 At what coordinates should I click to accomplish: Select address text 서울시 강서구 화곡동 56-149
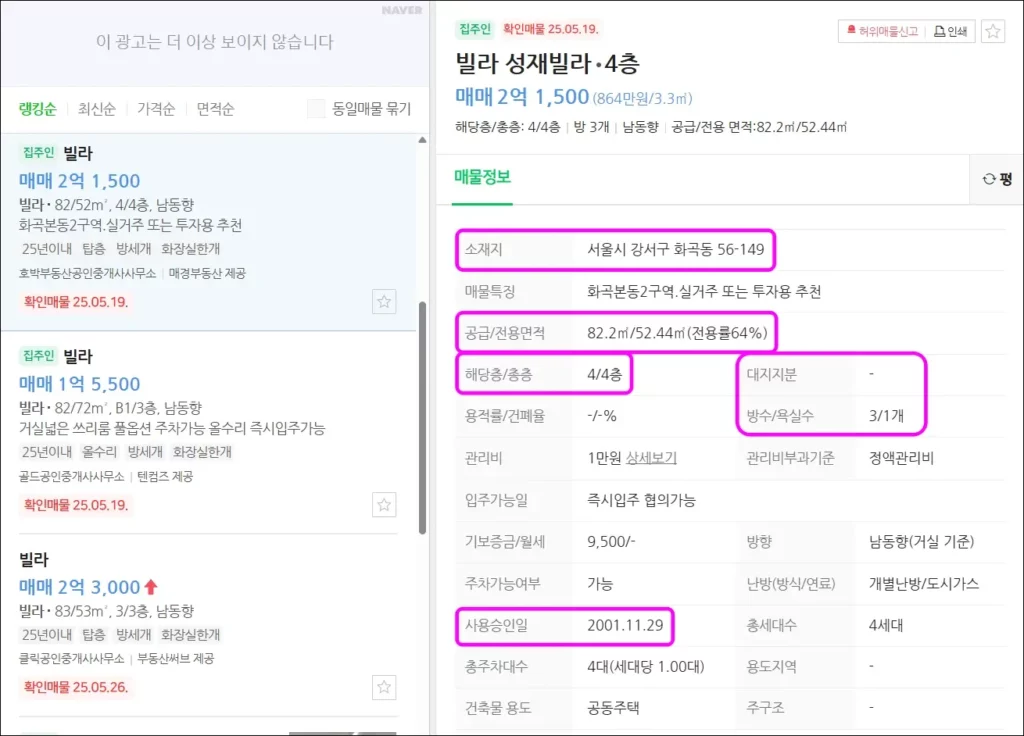(675, 249)
